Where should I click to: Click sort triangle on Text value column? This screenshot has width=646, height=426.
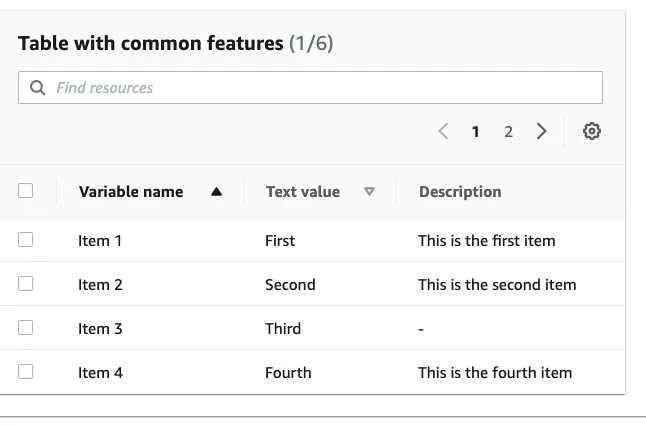(369, 192)
